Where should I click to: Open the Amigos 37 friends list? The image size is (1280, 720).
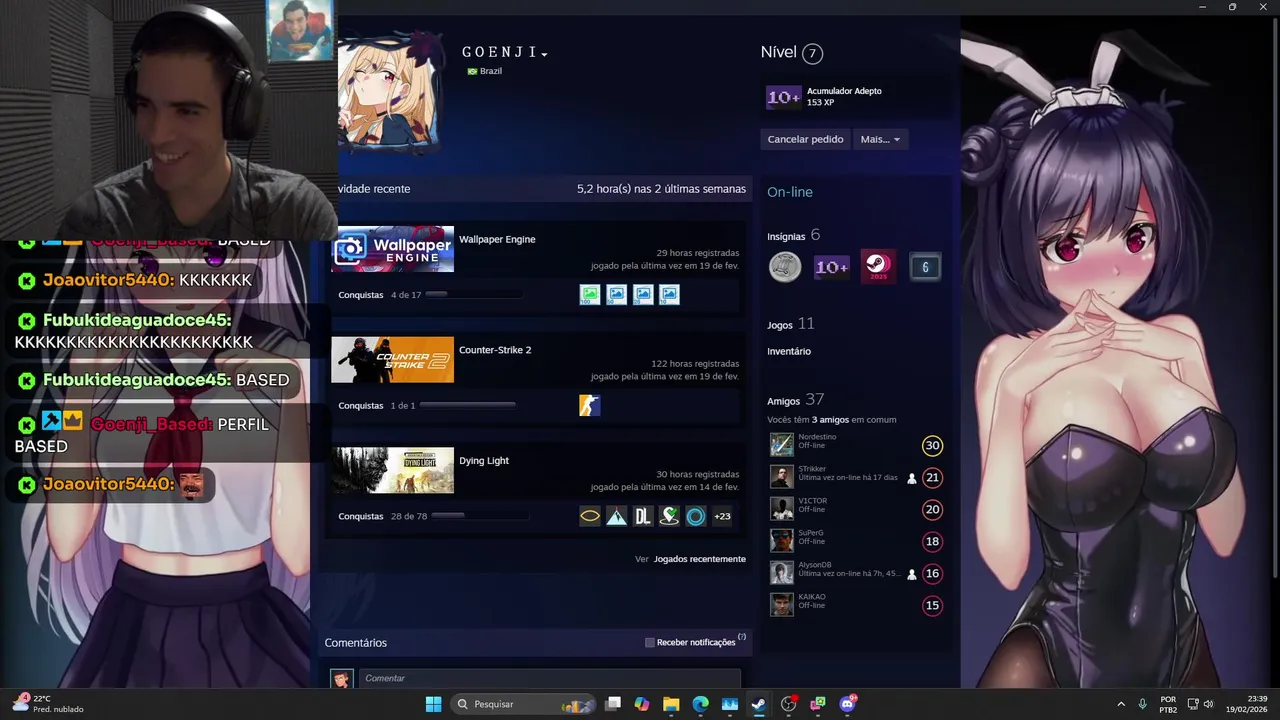tap(795, 400)
